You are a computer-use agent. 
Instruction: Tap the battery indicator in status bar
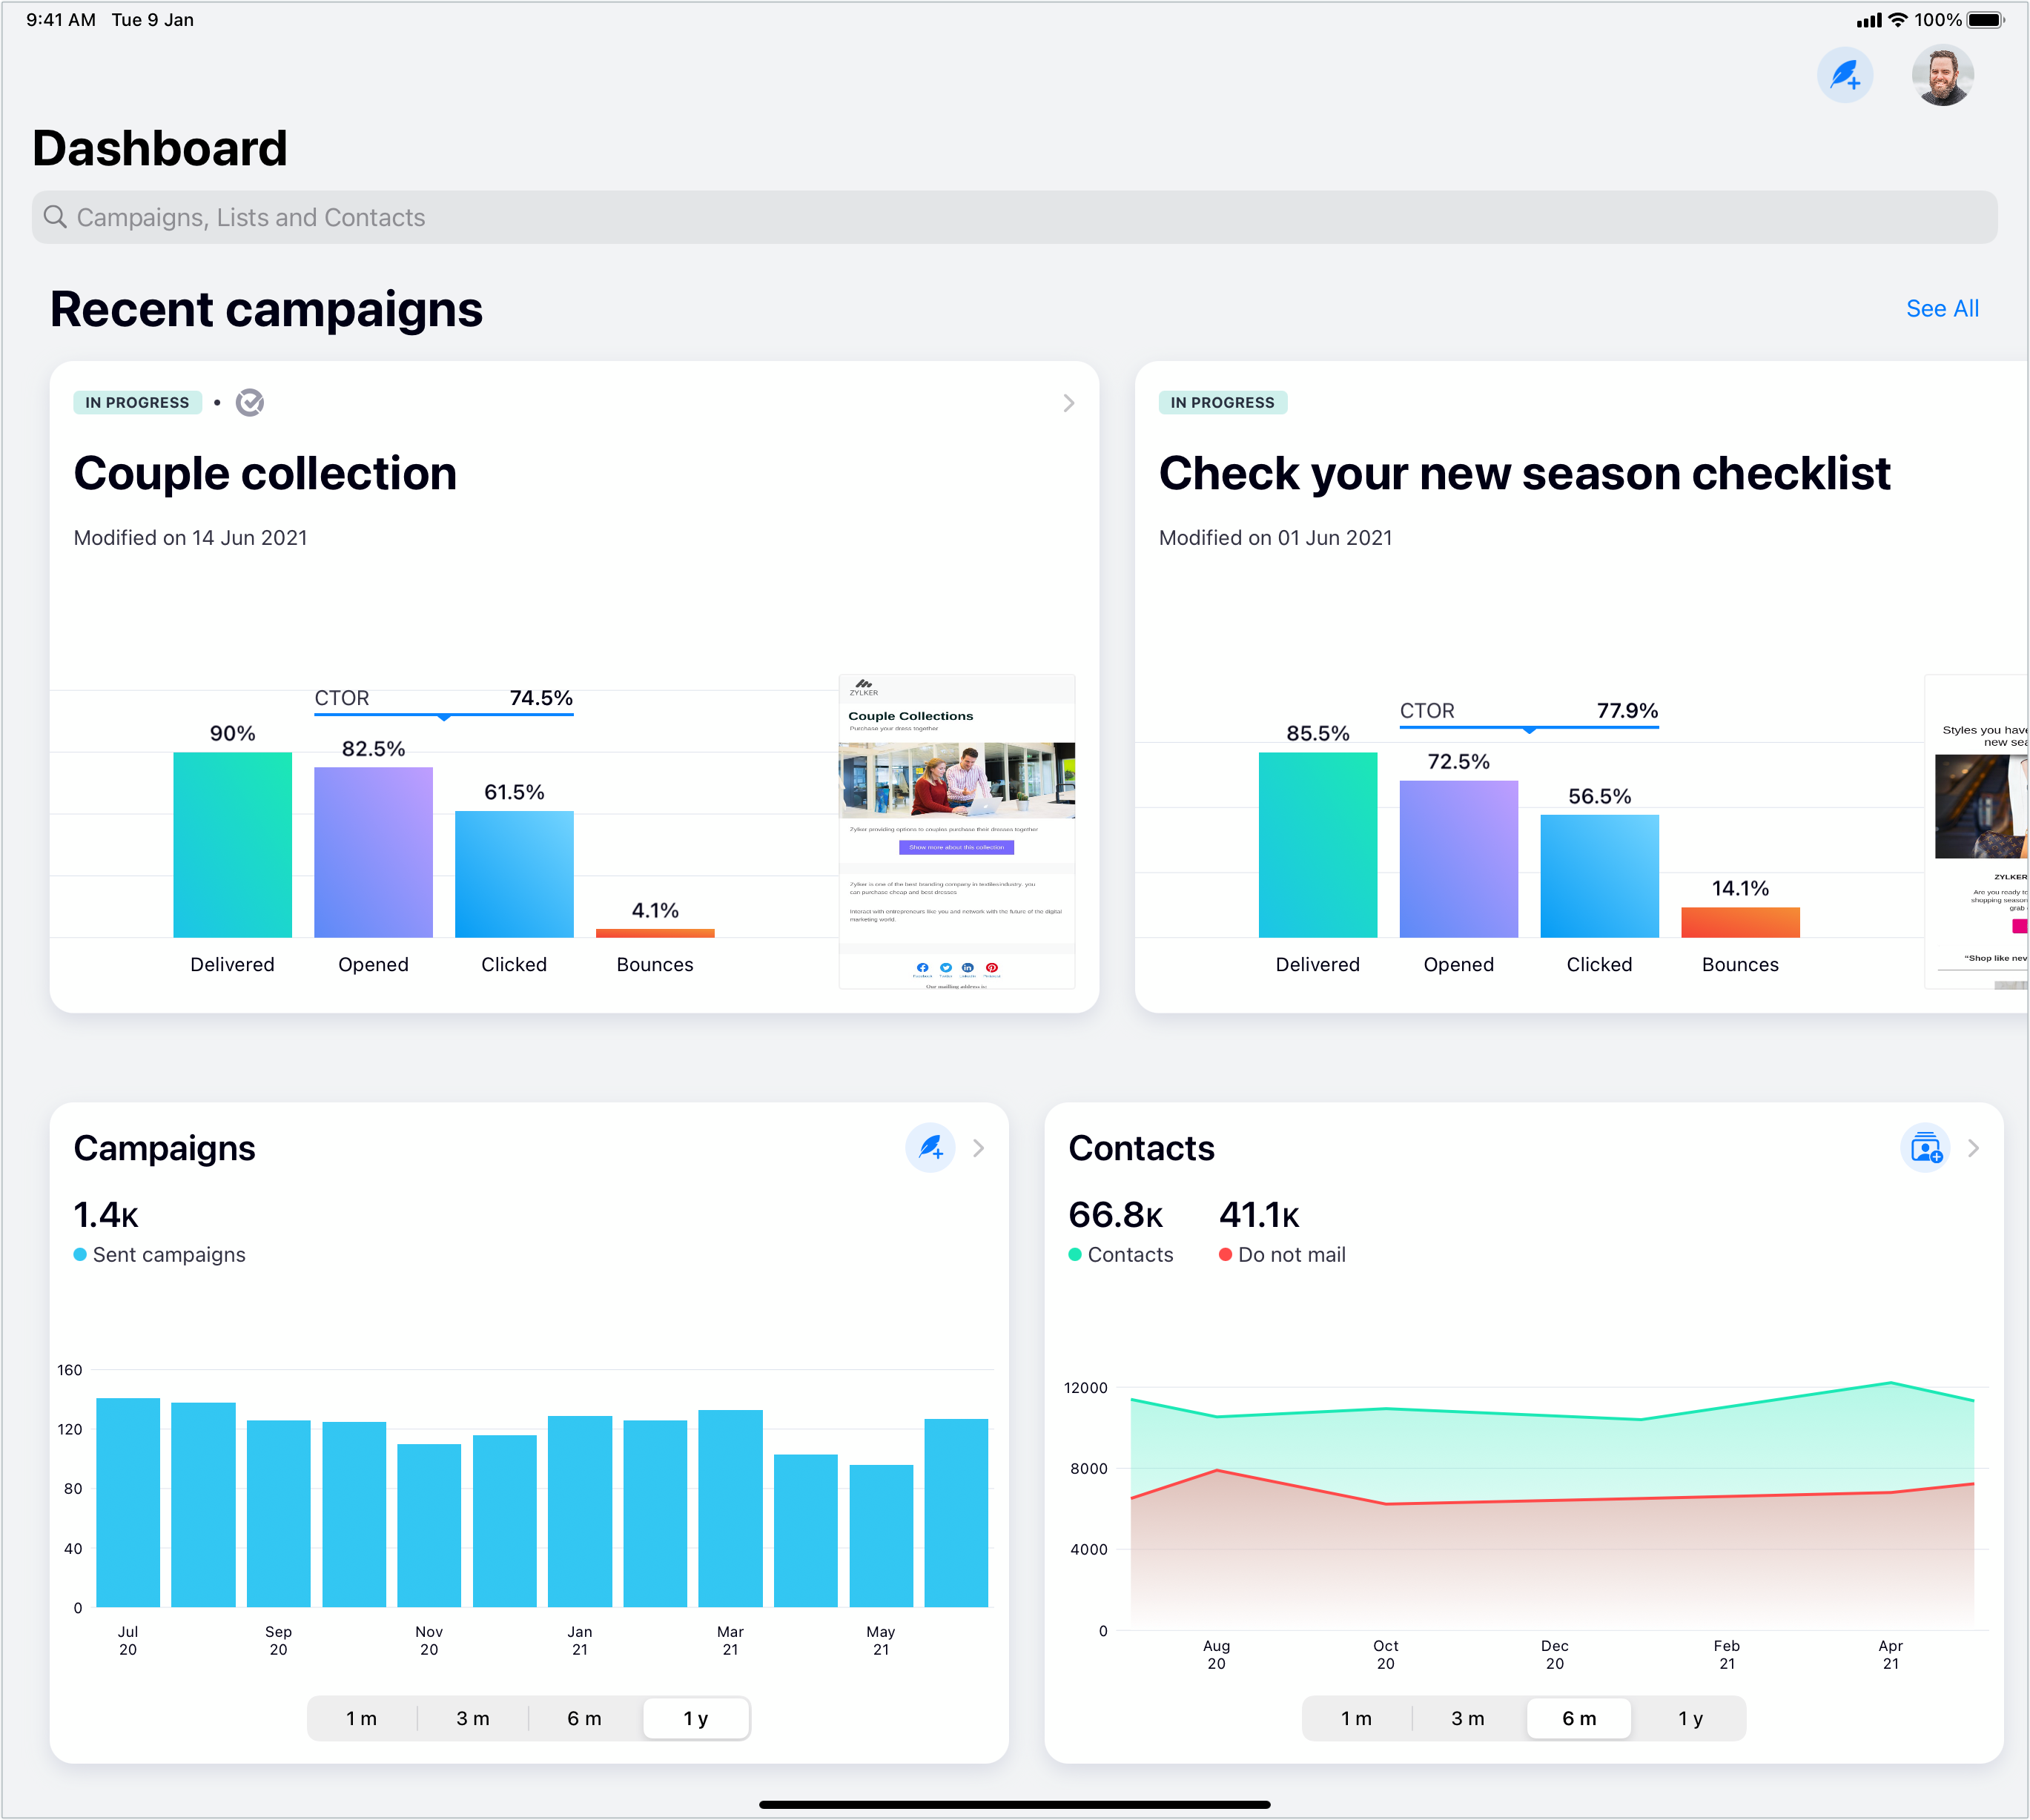point(1984,20)
